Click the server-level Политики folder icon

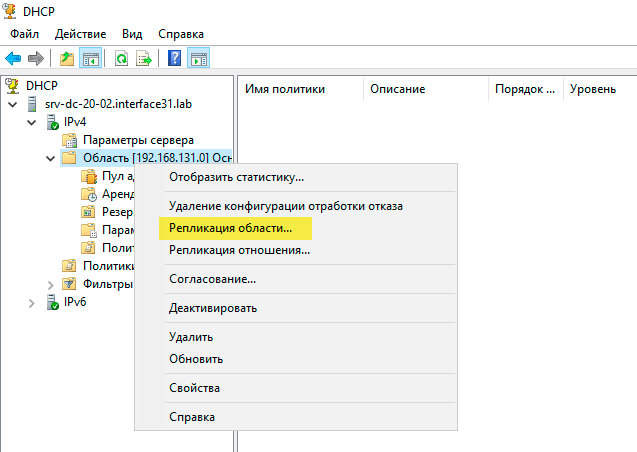(69, 266)
